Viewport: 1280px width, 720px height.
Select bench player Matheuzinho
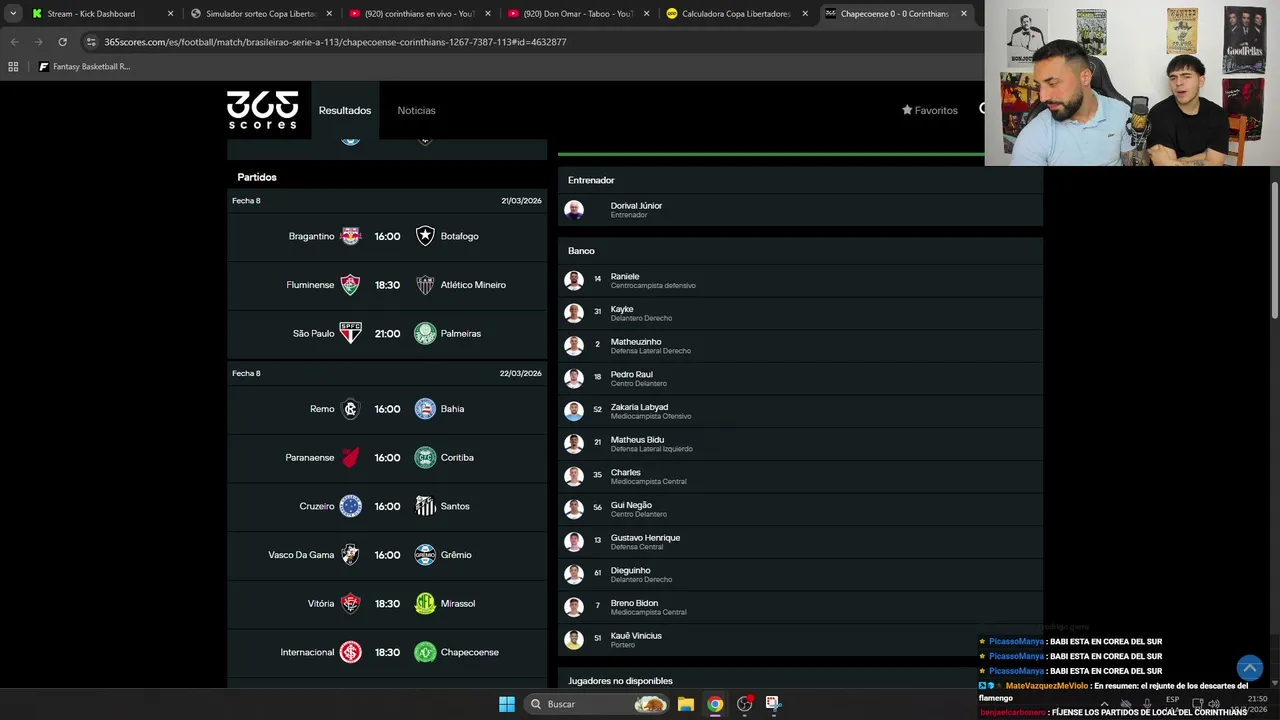click(x=800, y=346)
